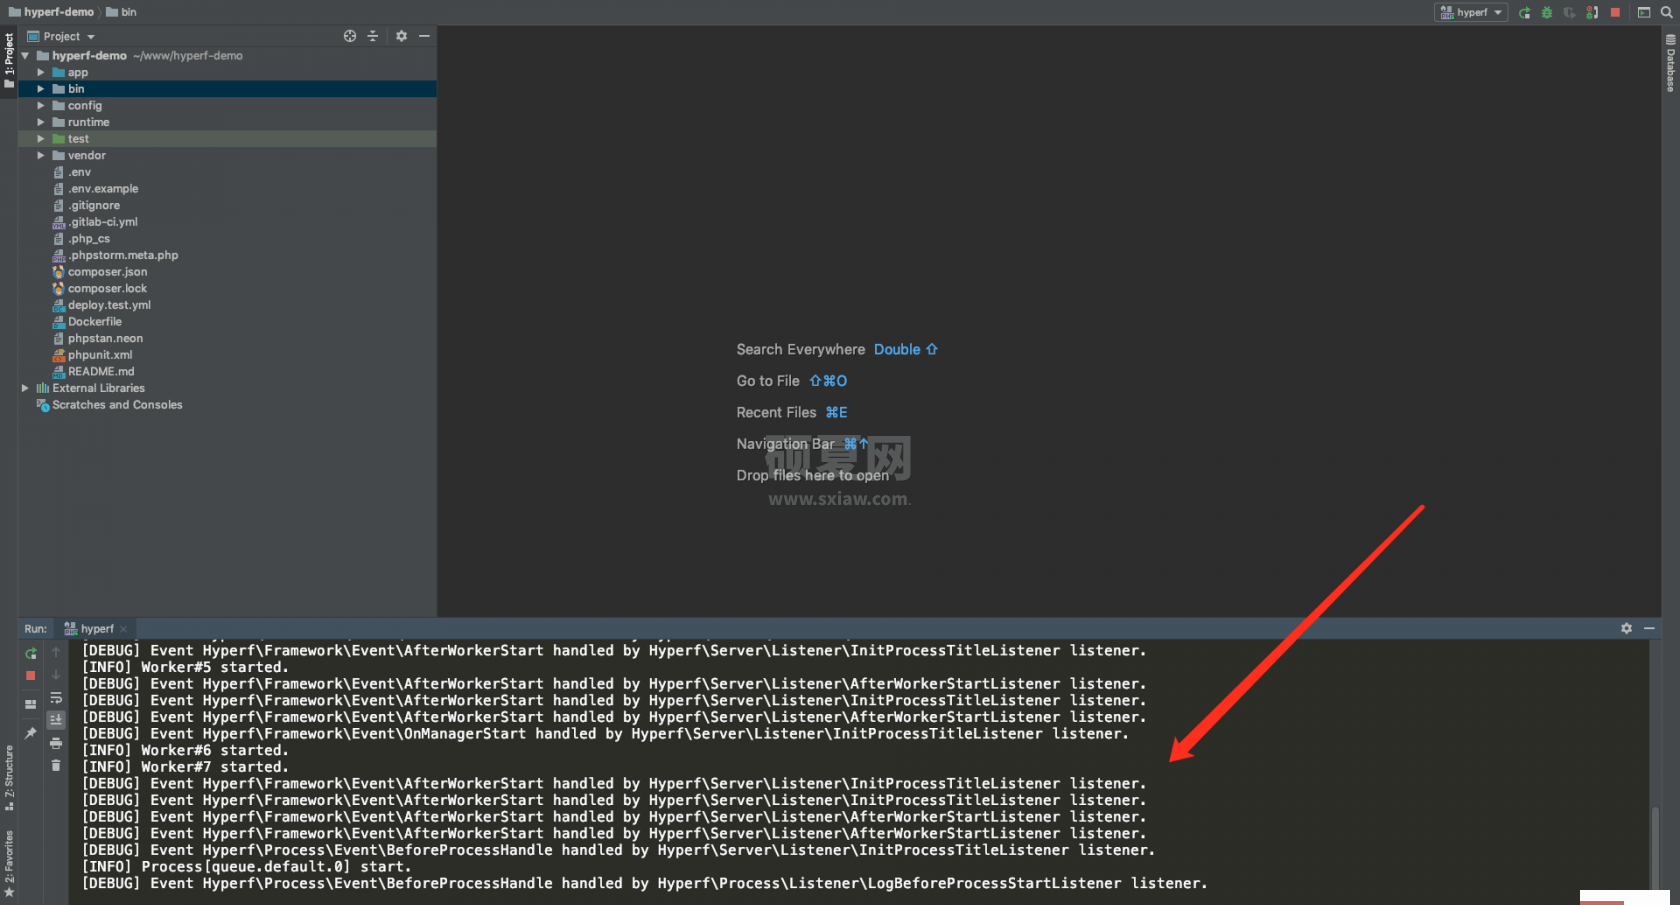Open the Structure side tab
Screen dimensions: 1680x905
pos(9,778)
